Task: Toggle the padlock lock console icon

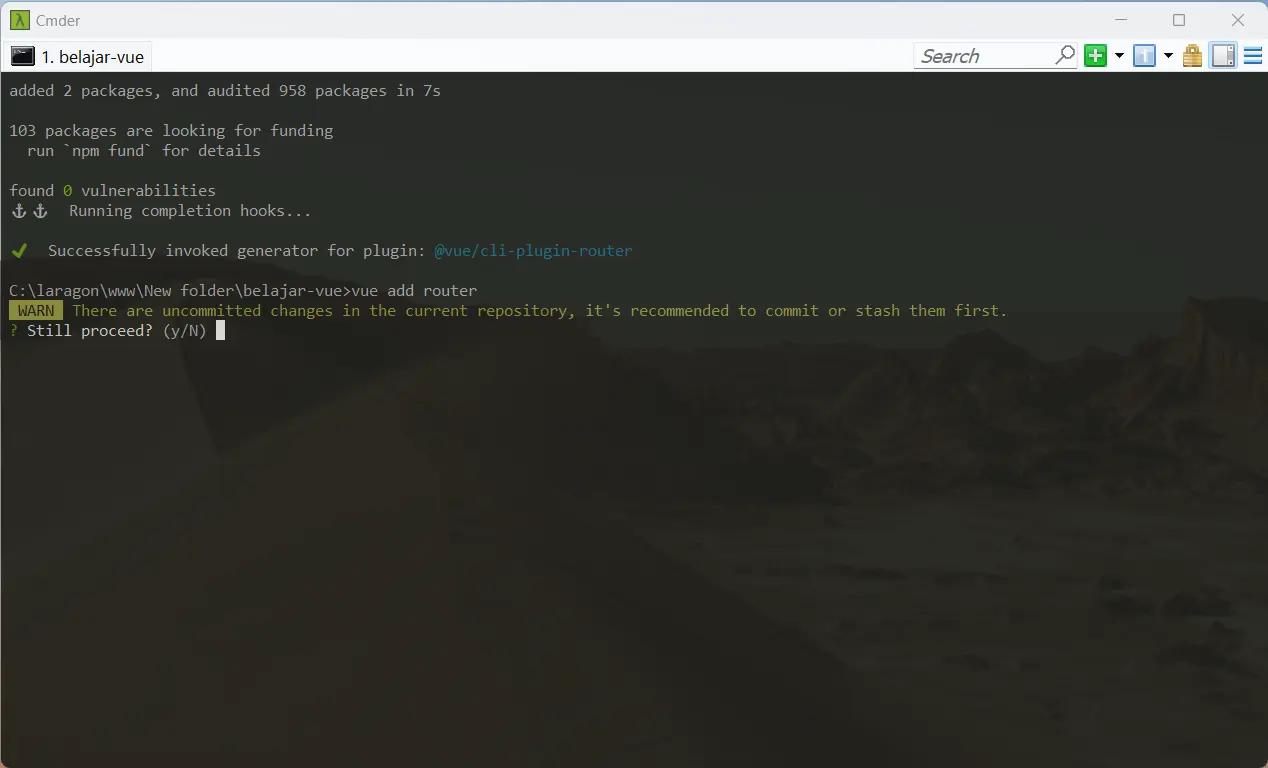Action: [x=1192, y=56]
